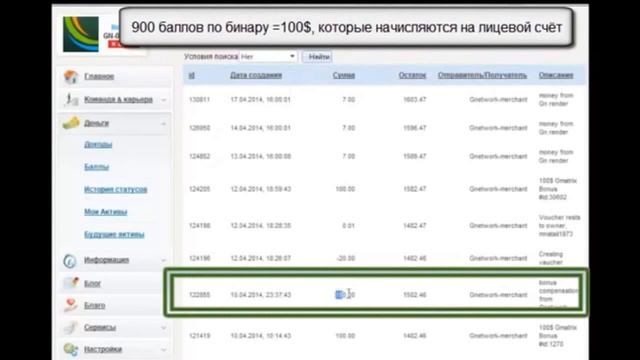The image size is (640, 360).
Task: Click the Блог icon in sidebar
Action: pos(71,283)
